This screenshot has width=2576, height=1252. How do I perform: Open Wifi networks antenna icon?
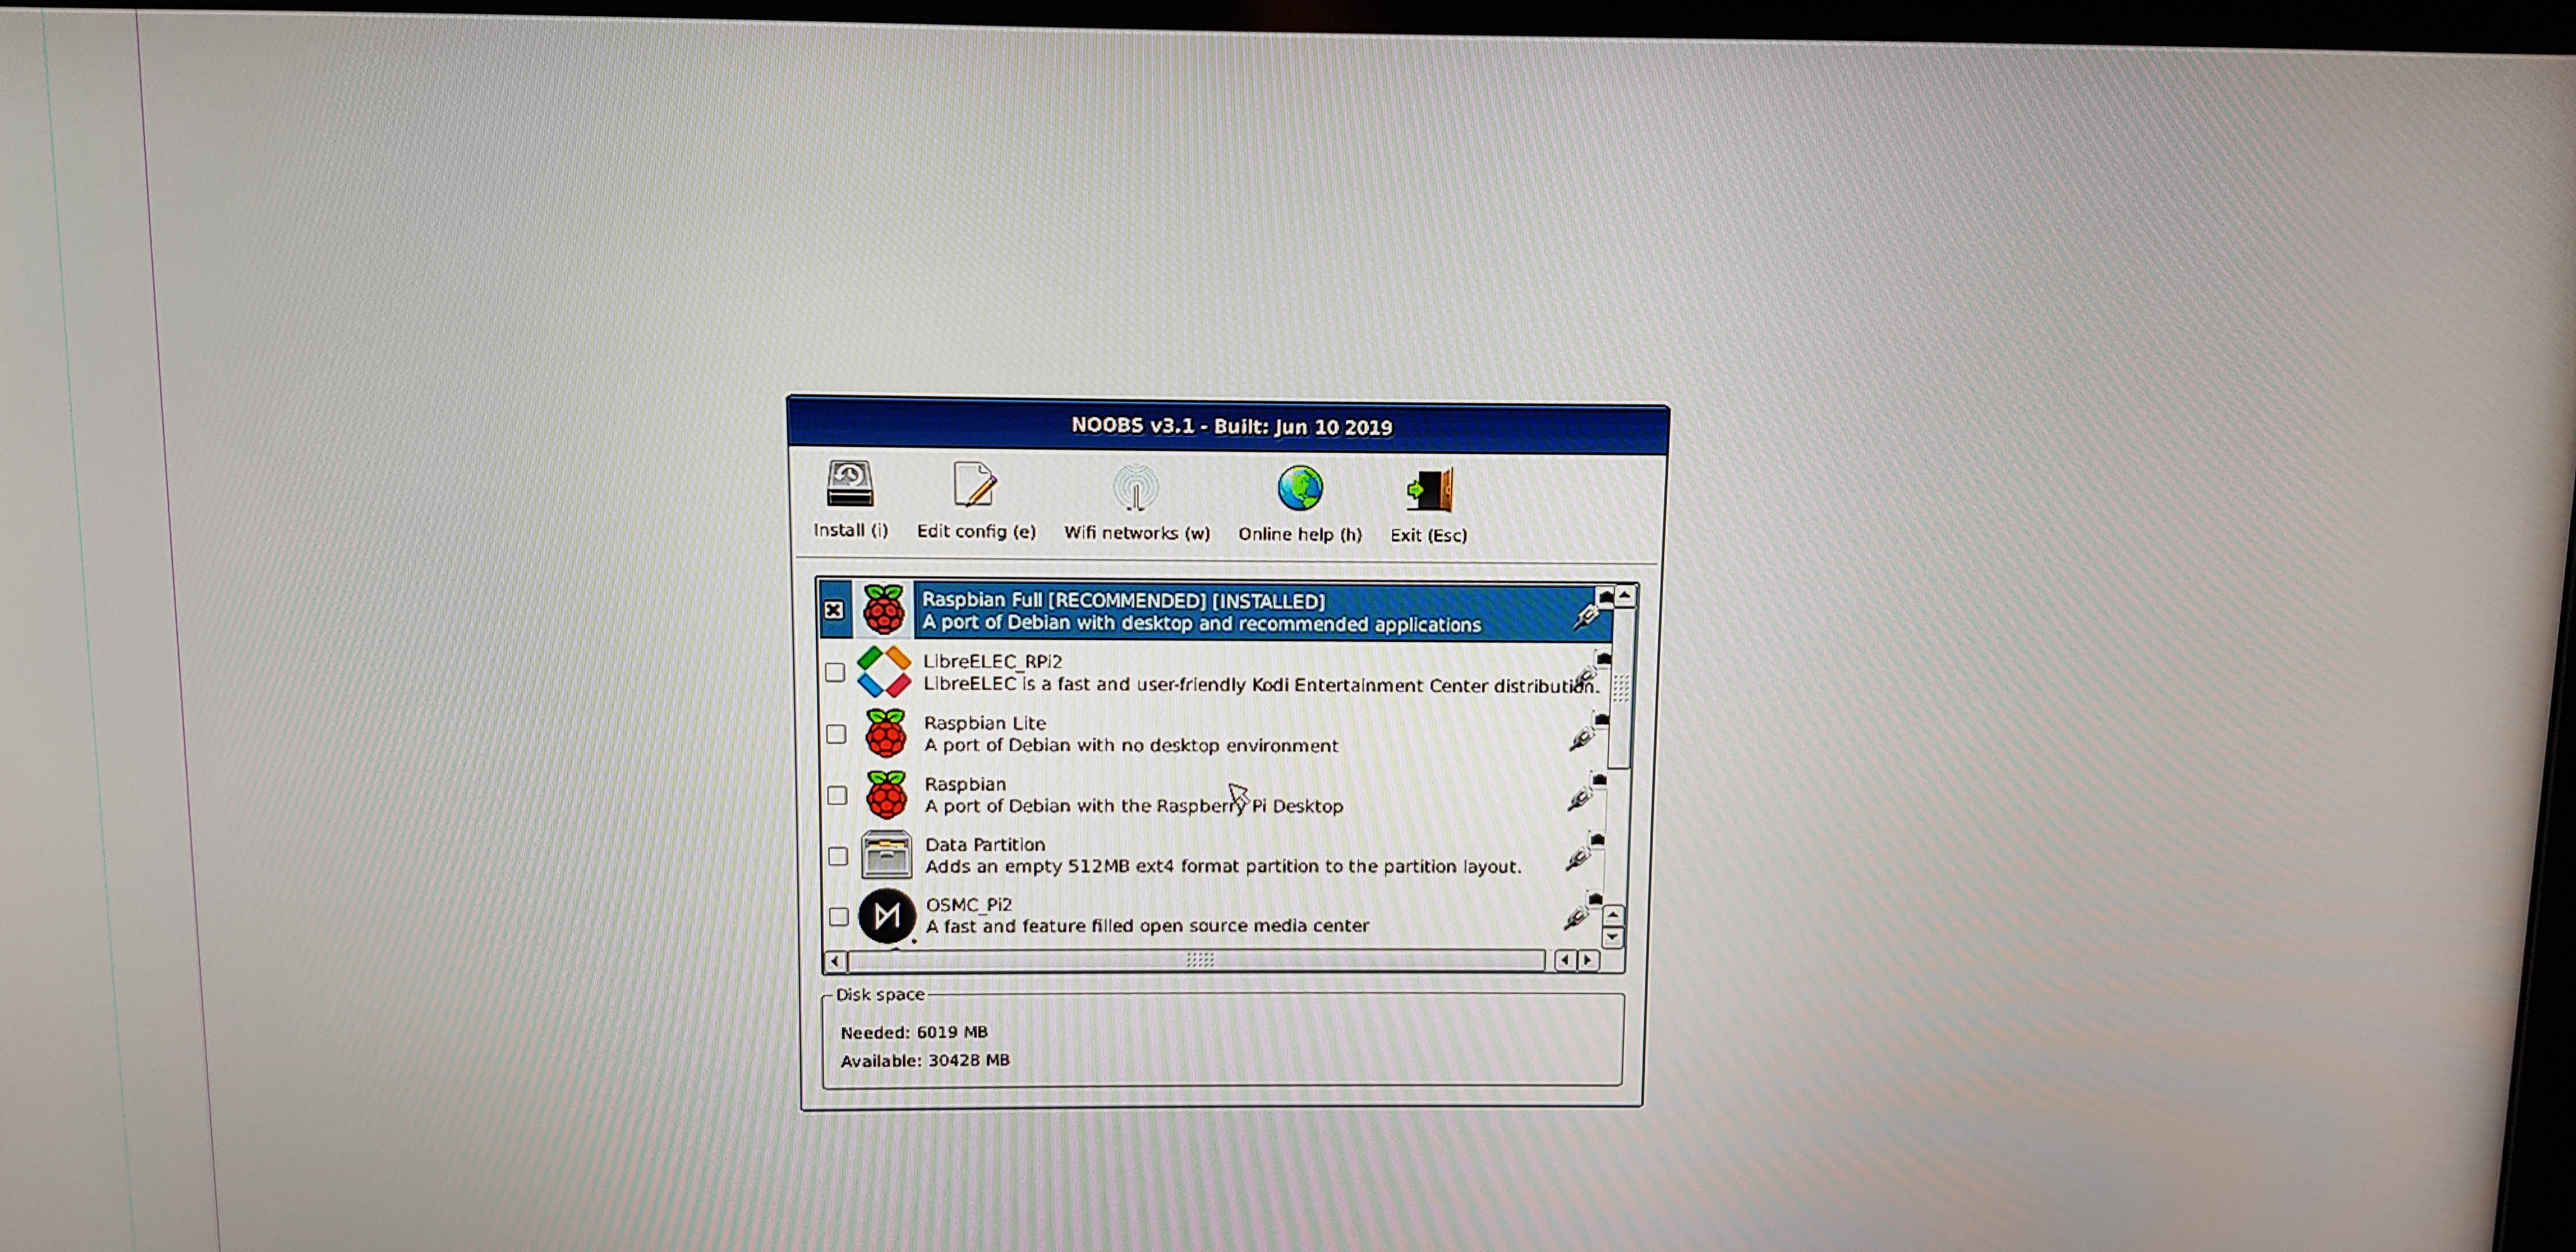point(1135,488)
